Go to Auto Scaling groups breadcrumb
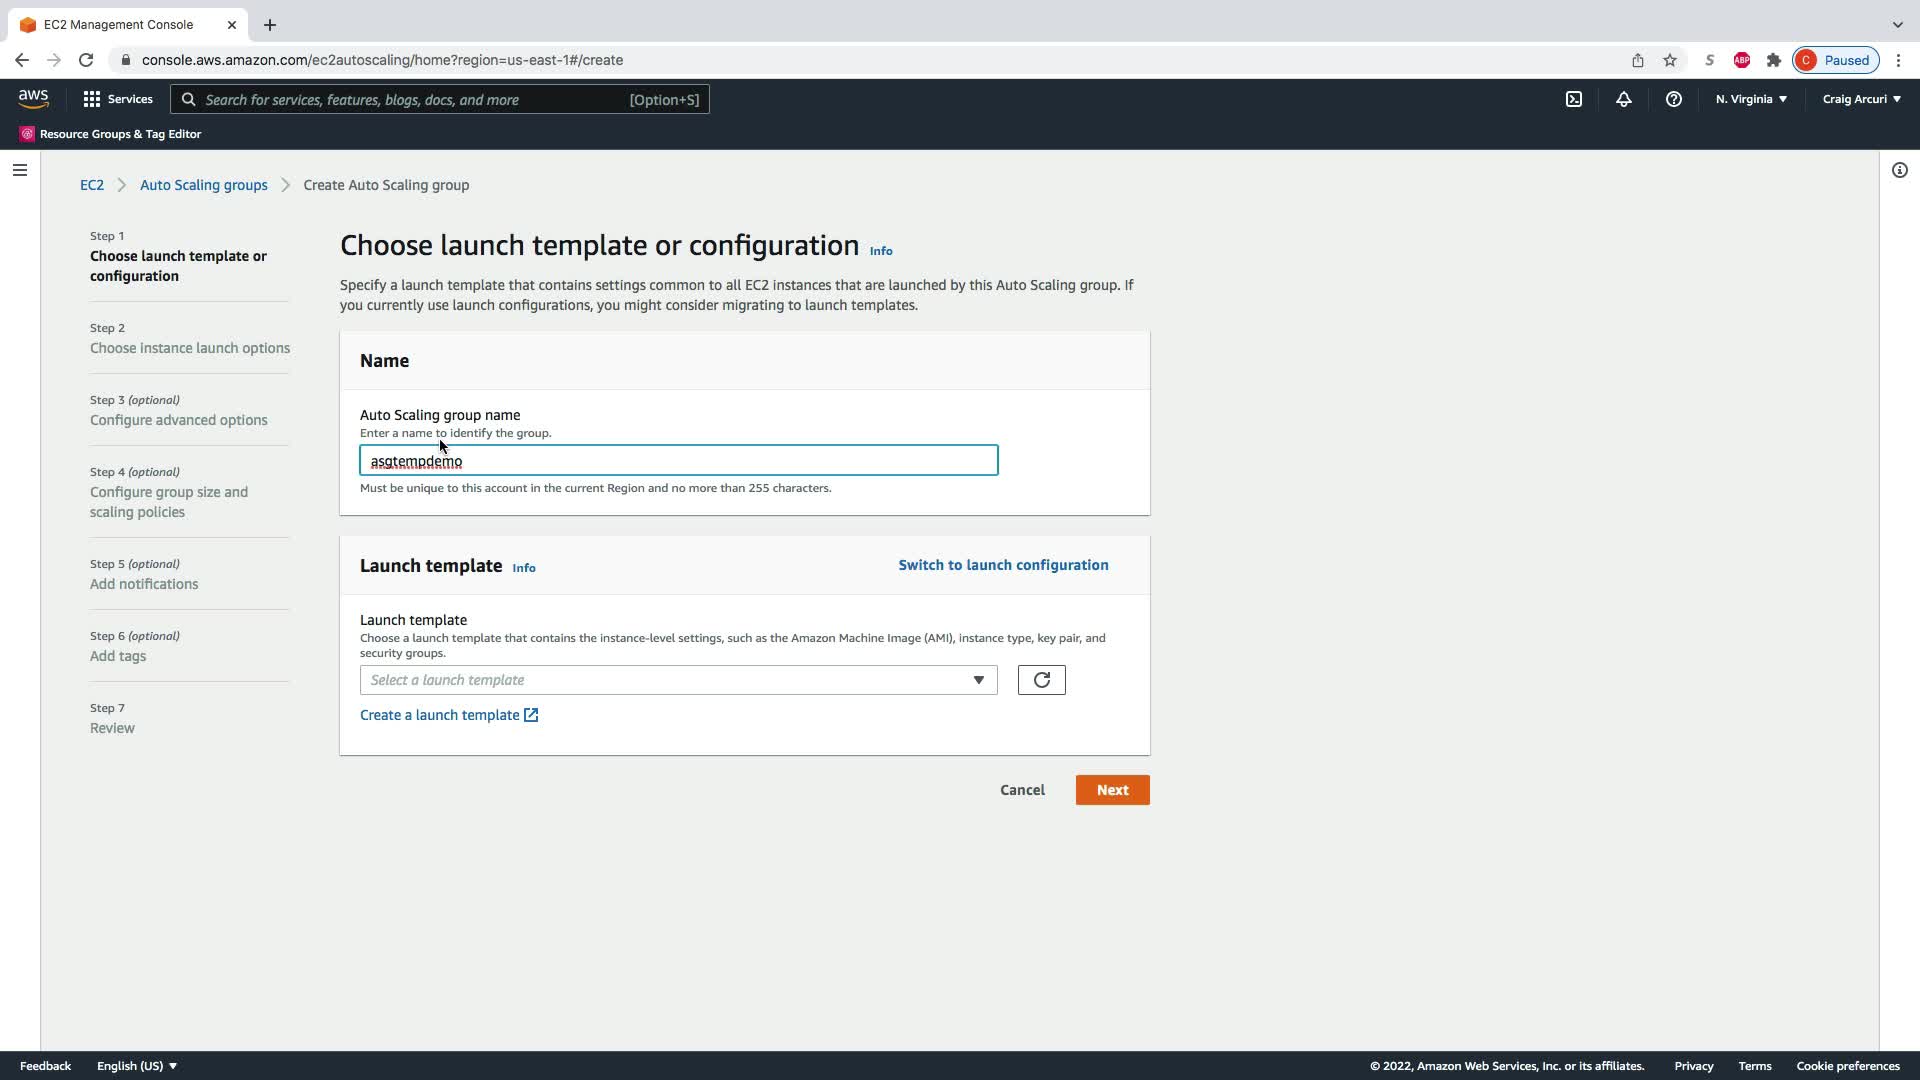The height and width of the screenshot is (1080, 1920). coord(203,185)
